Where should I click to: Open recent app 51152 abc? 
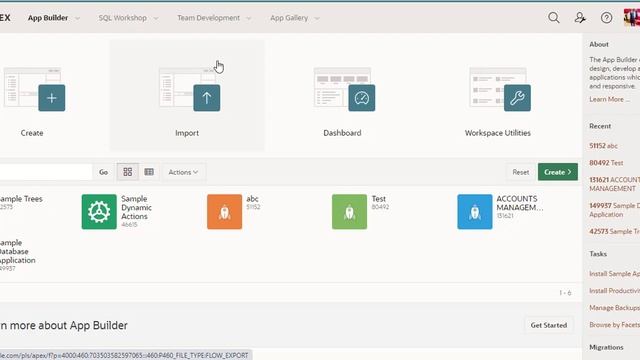coord(603,146)
